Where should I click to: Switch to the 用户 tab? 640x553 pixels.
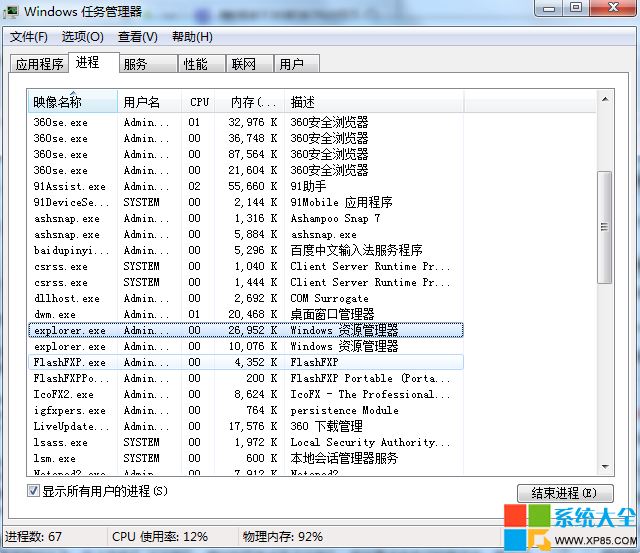[297, 64]
